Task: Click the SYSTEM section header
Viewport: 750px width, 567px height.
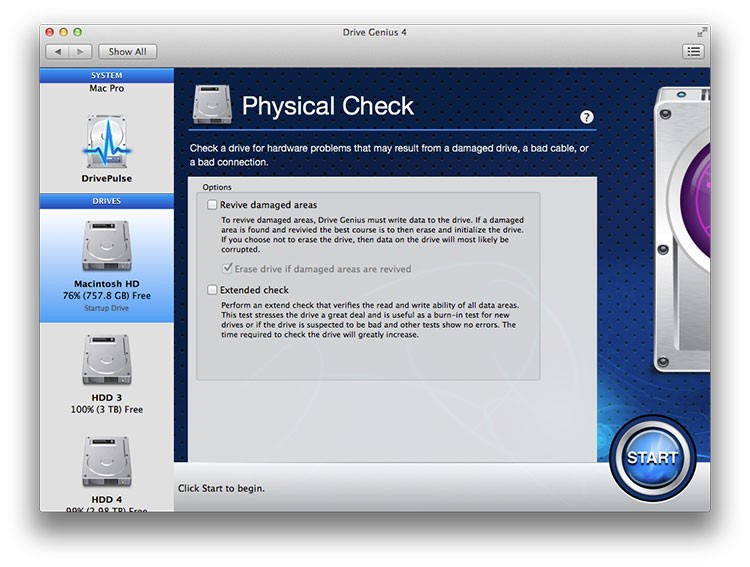Action: (107, 75)
